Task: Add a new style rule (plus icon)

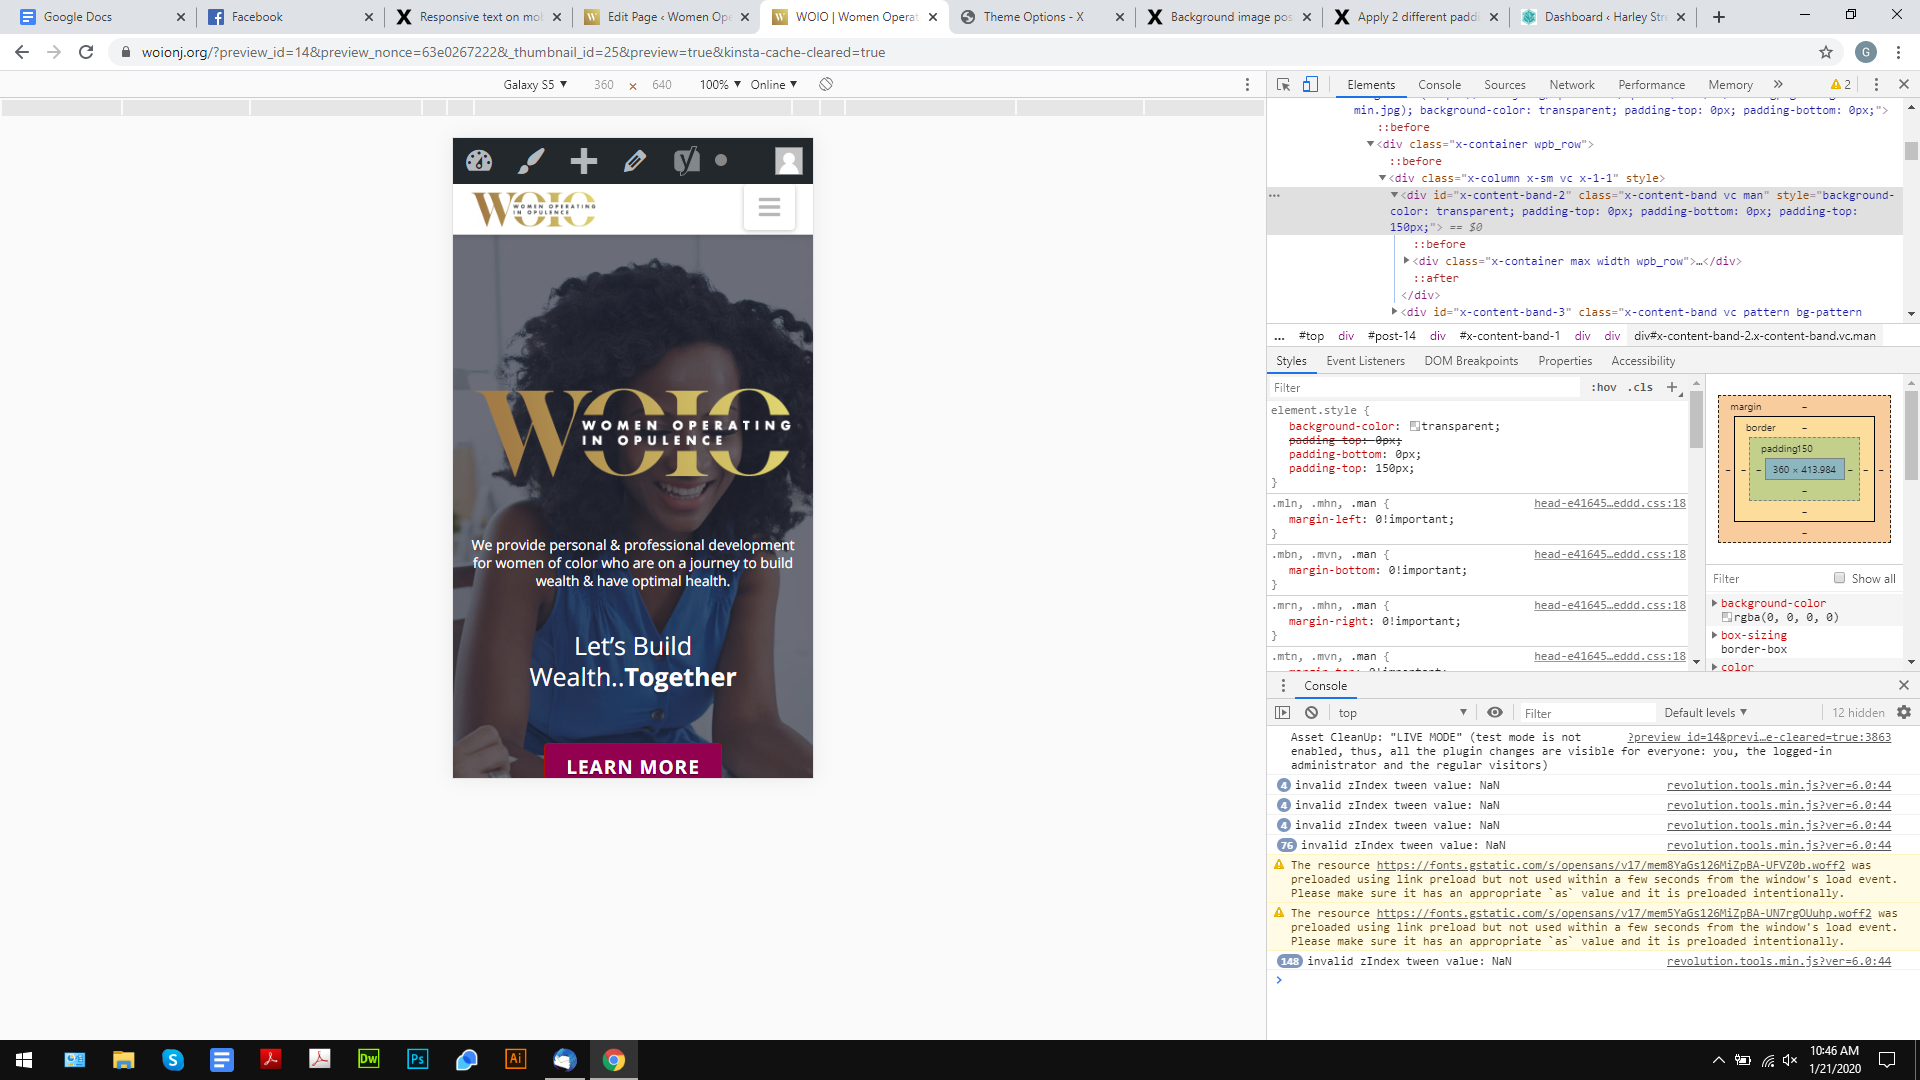Action: 1672,387
